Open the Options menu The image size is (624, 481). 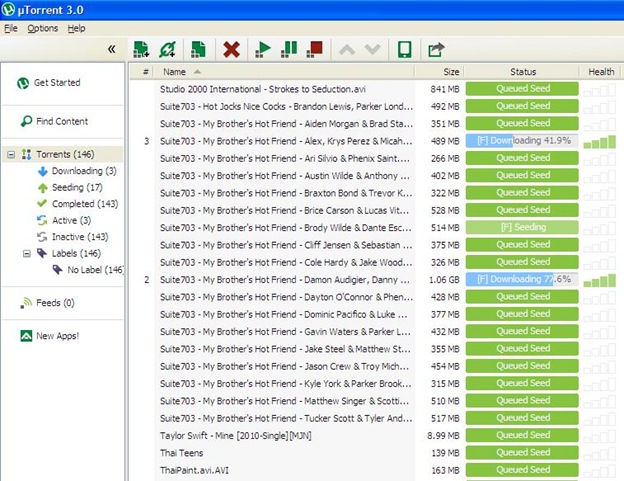tap(43, 28)
